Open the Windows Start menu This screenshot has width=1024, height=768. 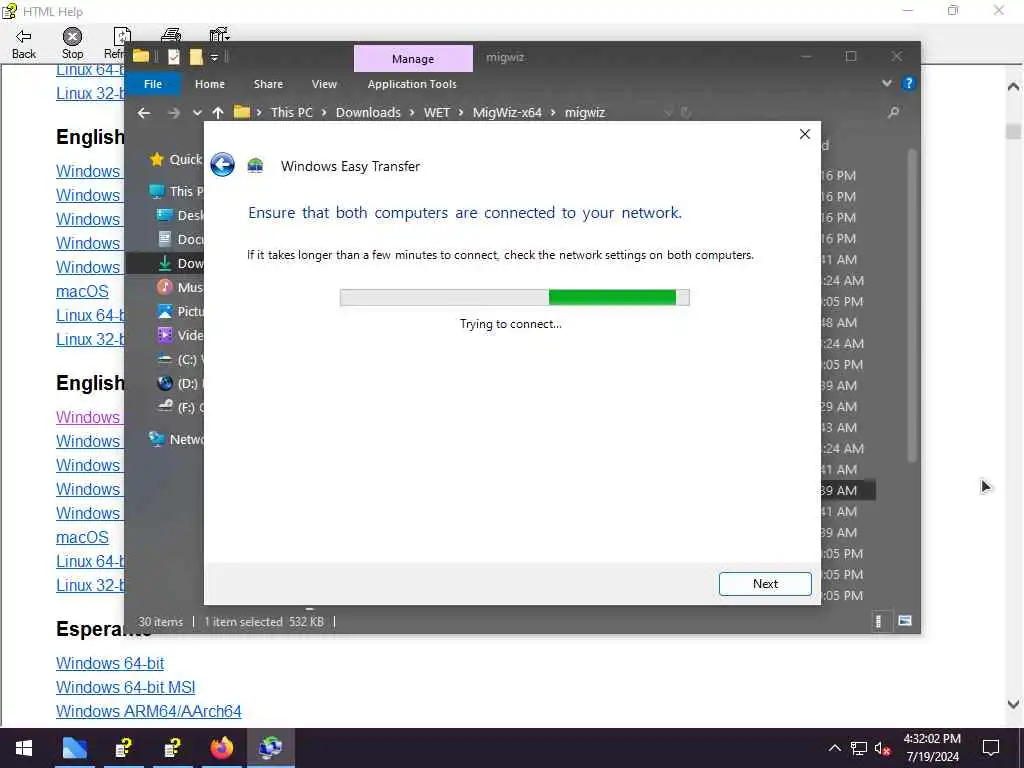(x=24, y=748)
